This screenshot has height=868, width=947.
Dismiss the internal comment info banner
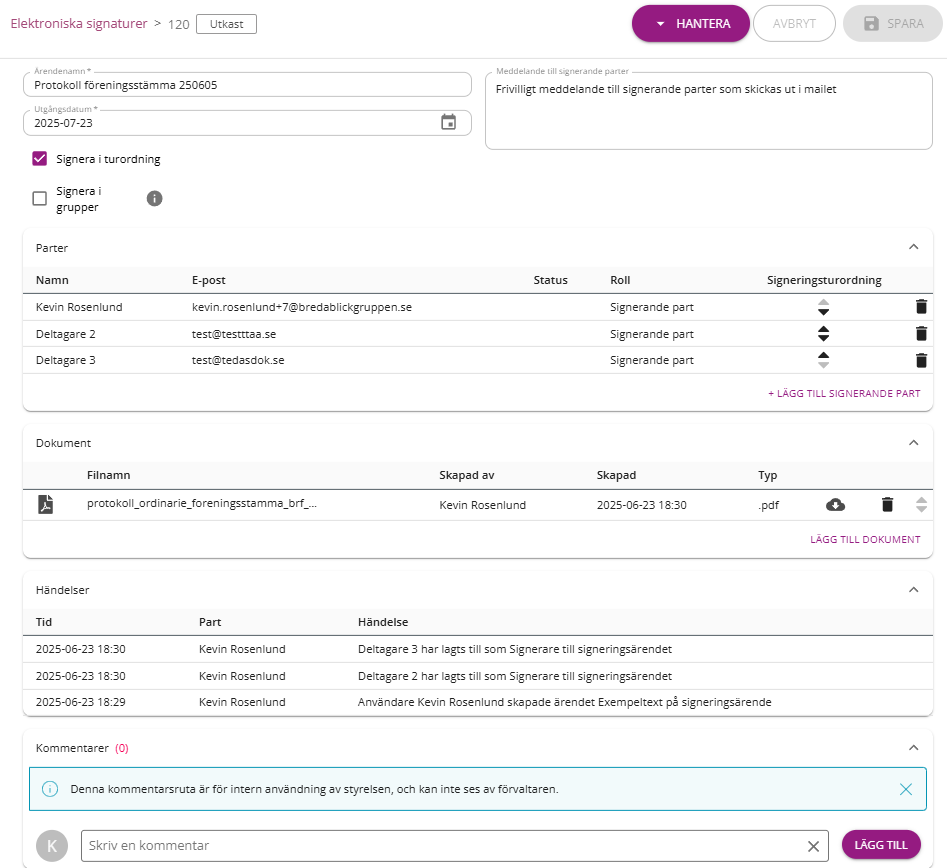905,789
